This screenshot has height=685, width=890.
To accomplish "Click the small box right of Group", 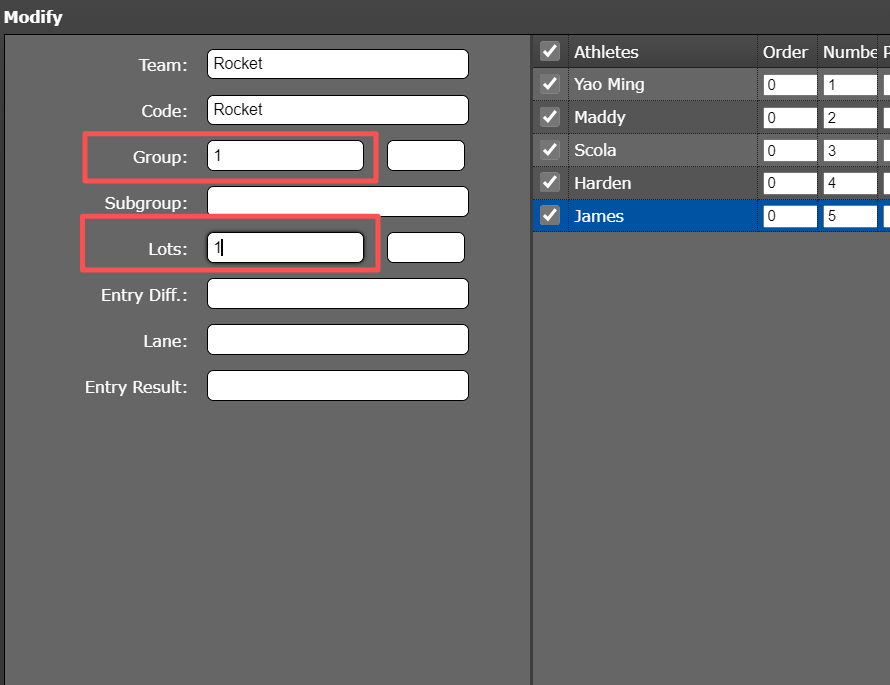I will click(x=425, y=156).
